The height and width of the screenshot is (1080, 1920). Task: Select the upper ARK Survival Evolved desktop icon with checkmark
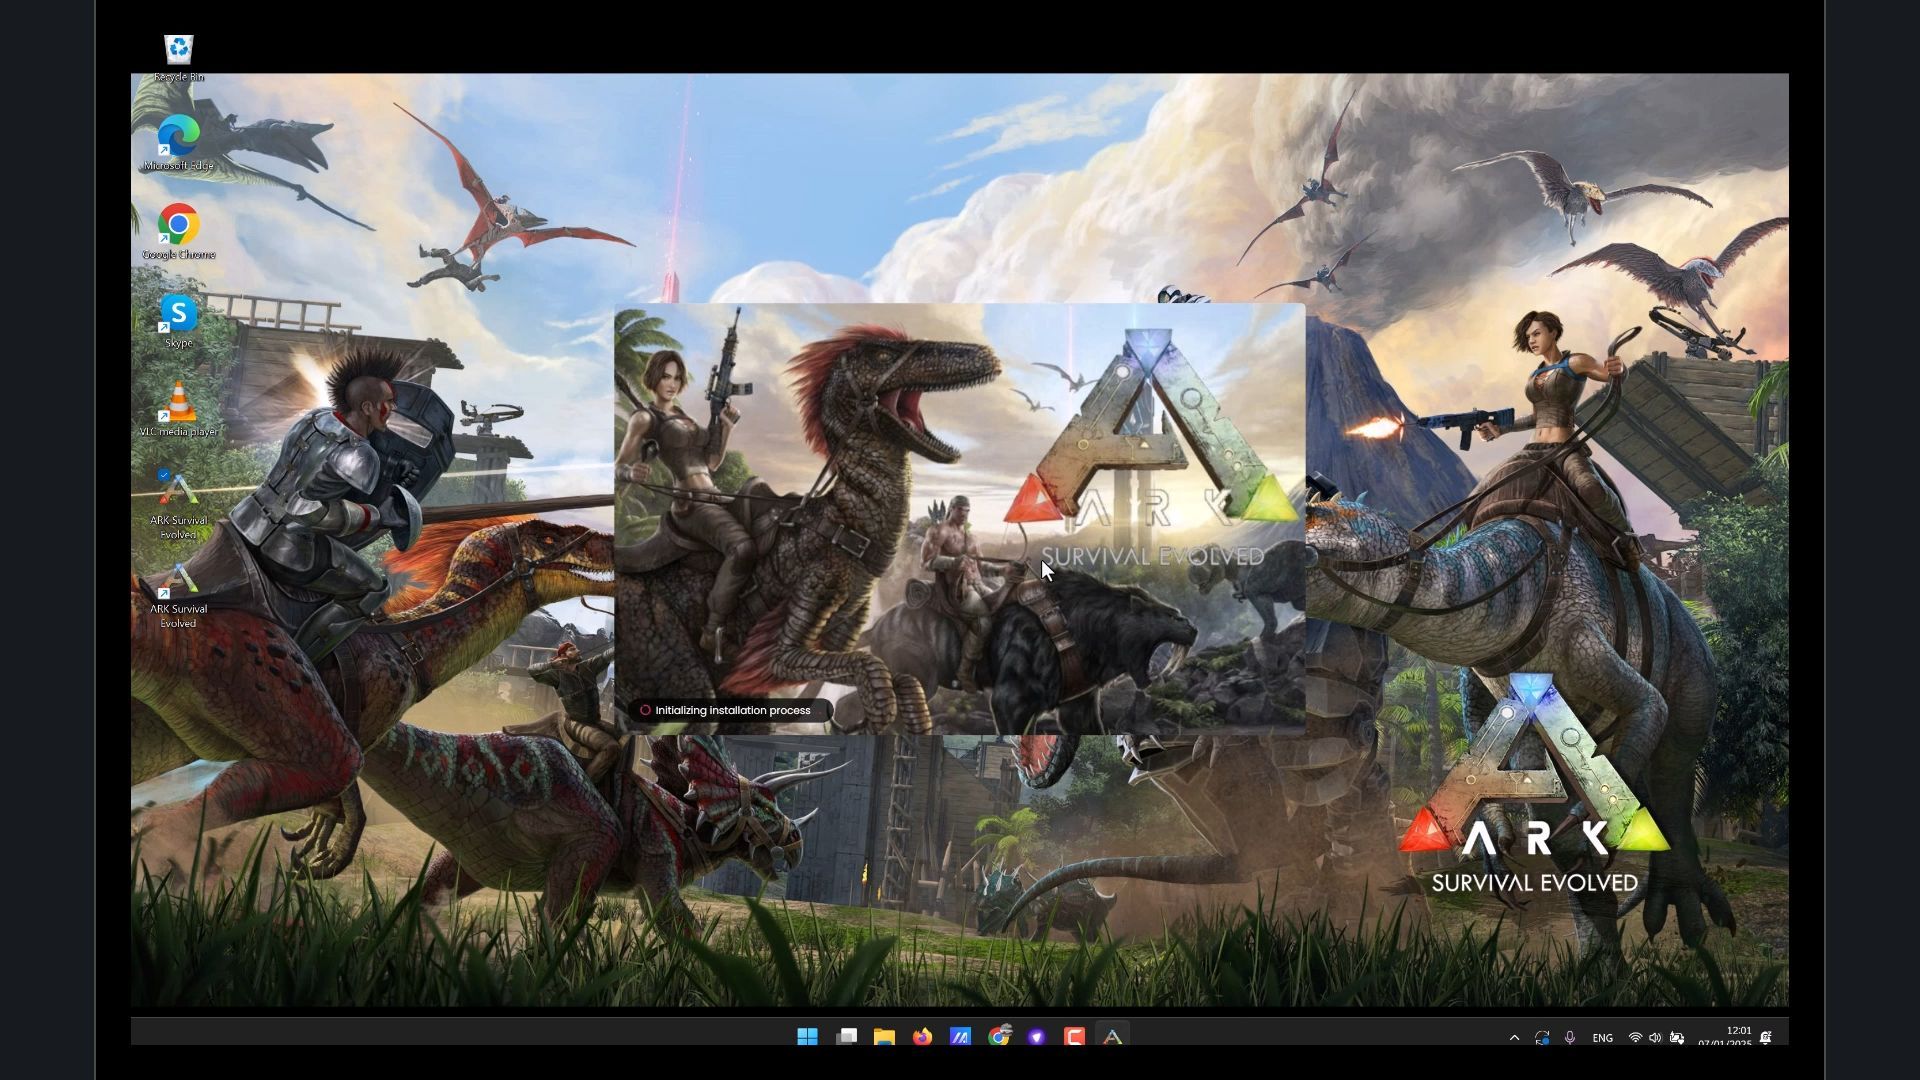point(178,504)
